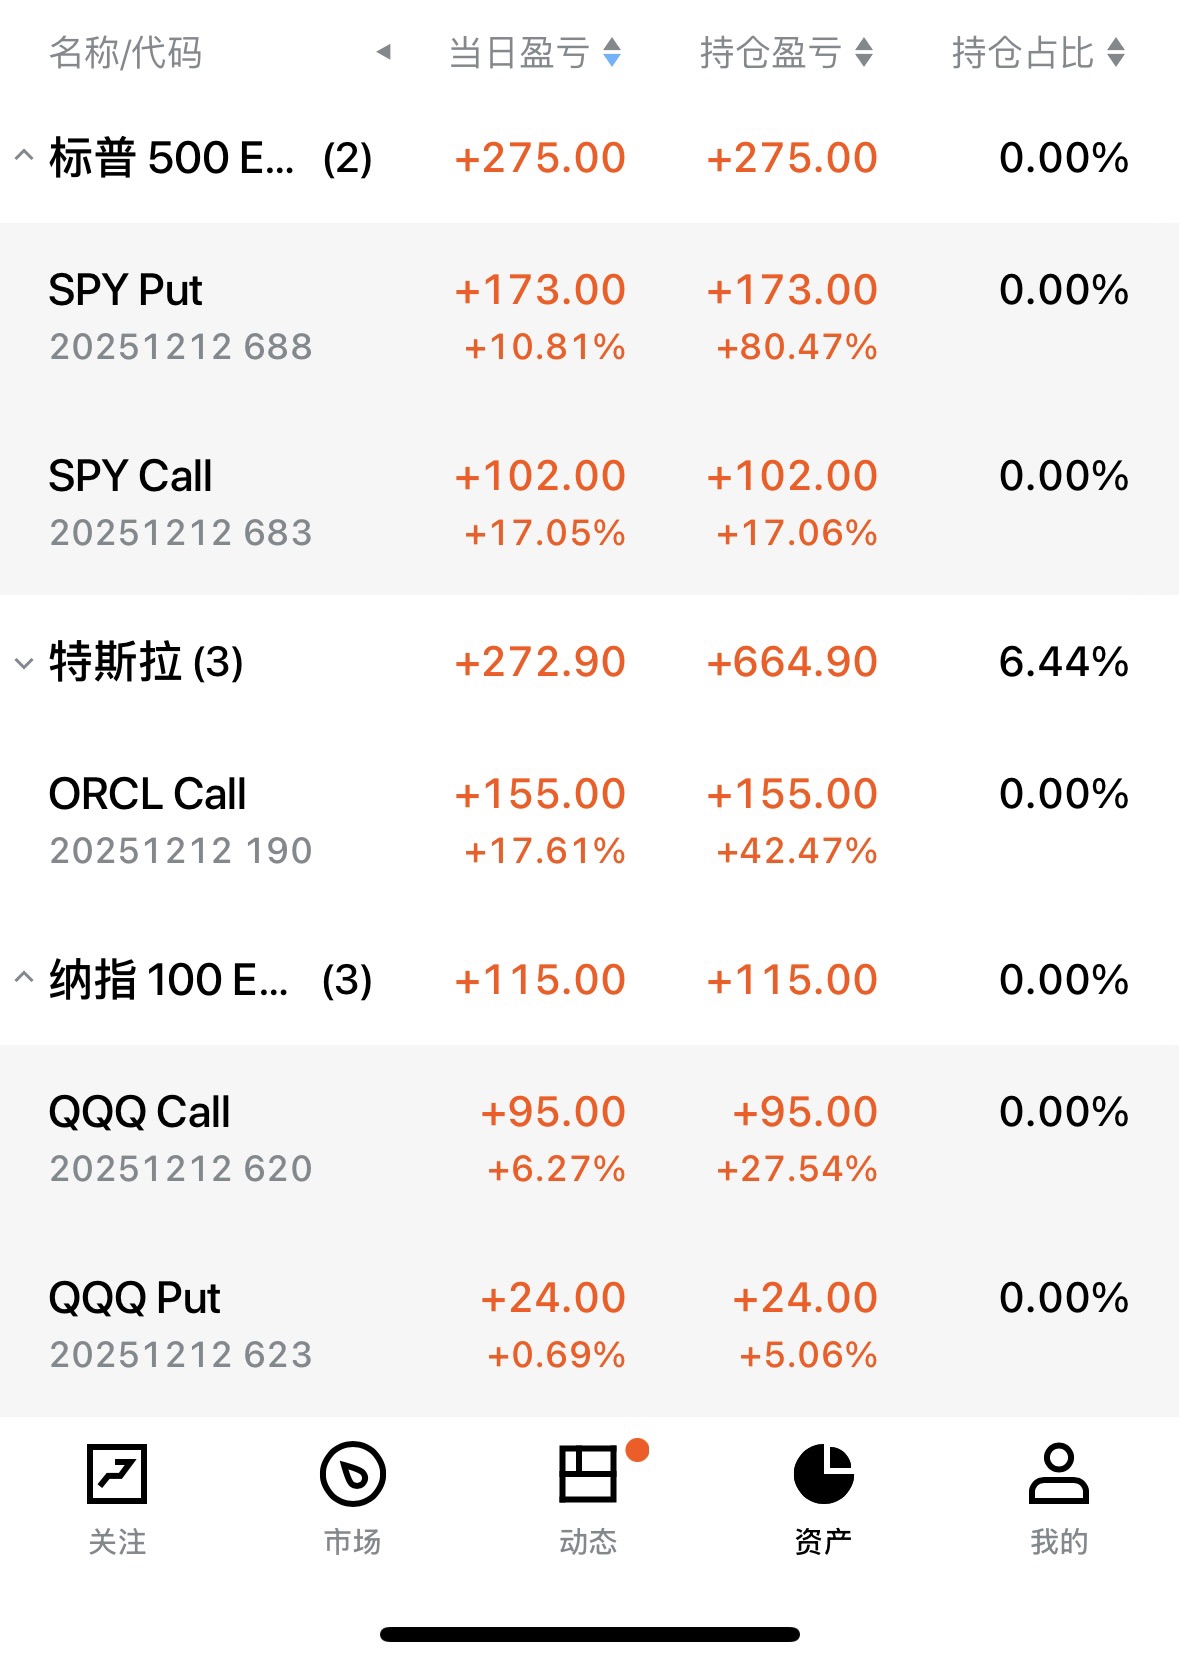Tap the 名称/代码 column header

(x=126, y=53)
